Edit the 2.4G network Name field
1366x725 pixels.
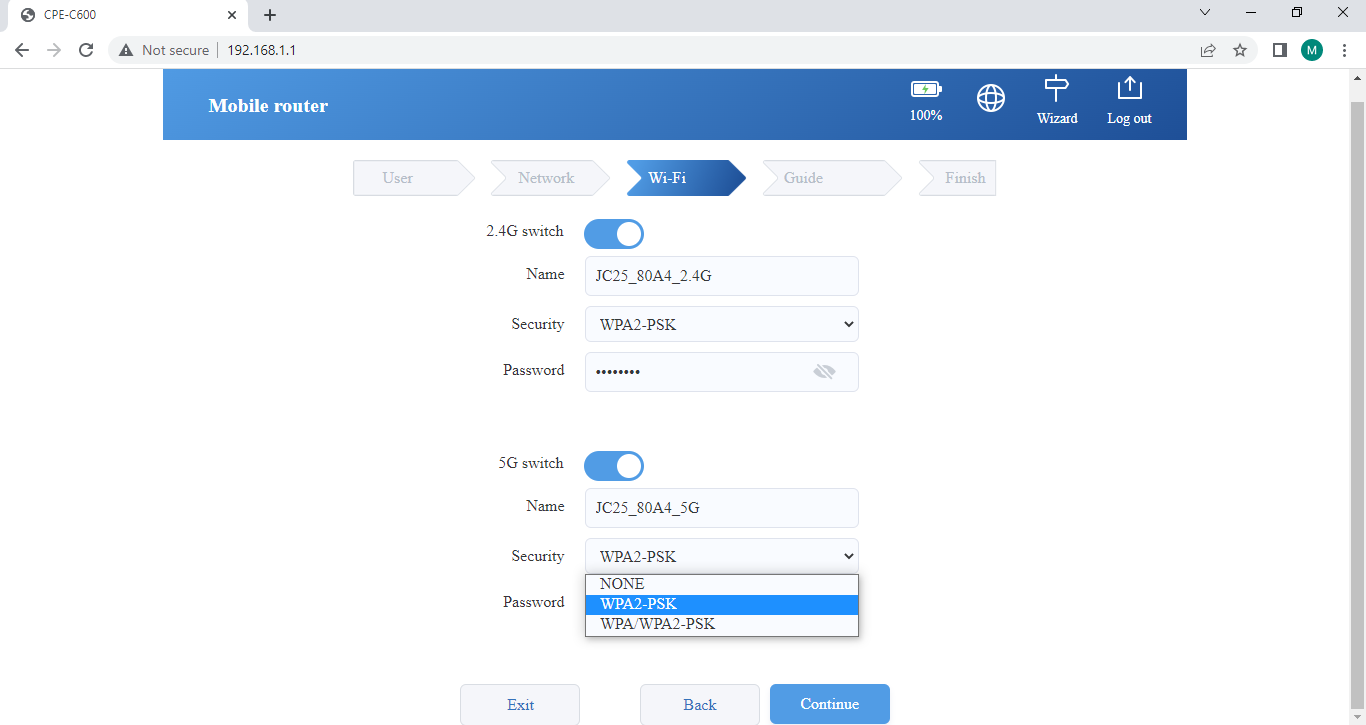(722, 276)
